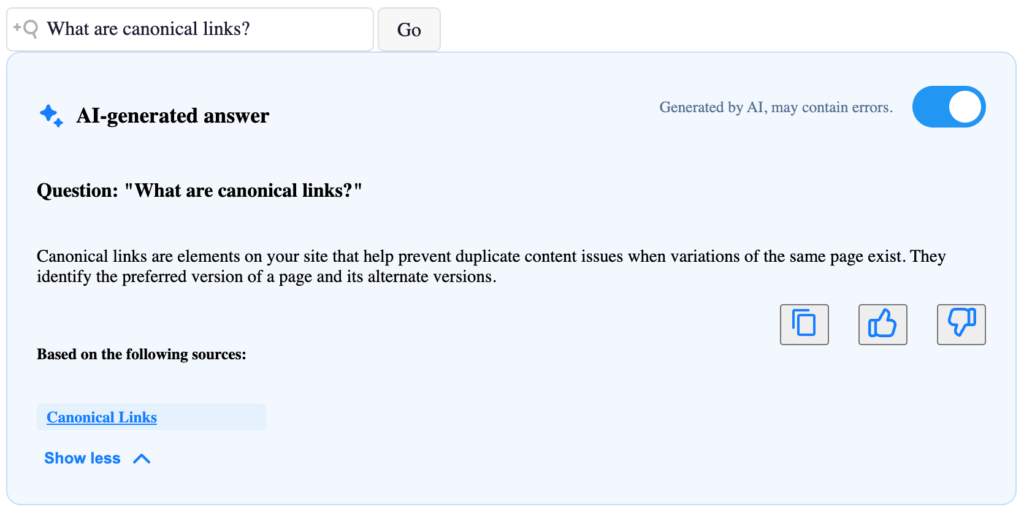Click the AI sparkle icon
Image resolution: width=1024 pixels, height=515 pixels.
pos(51,116)
